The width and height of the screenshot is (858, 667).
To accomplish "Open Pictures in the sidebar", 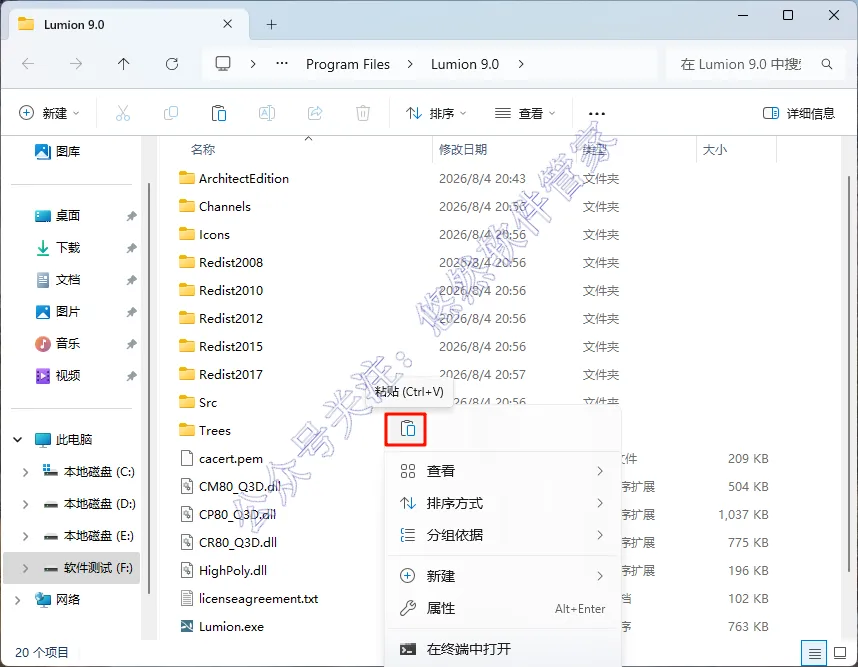I will [x=58, y=312].
